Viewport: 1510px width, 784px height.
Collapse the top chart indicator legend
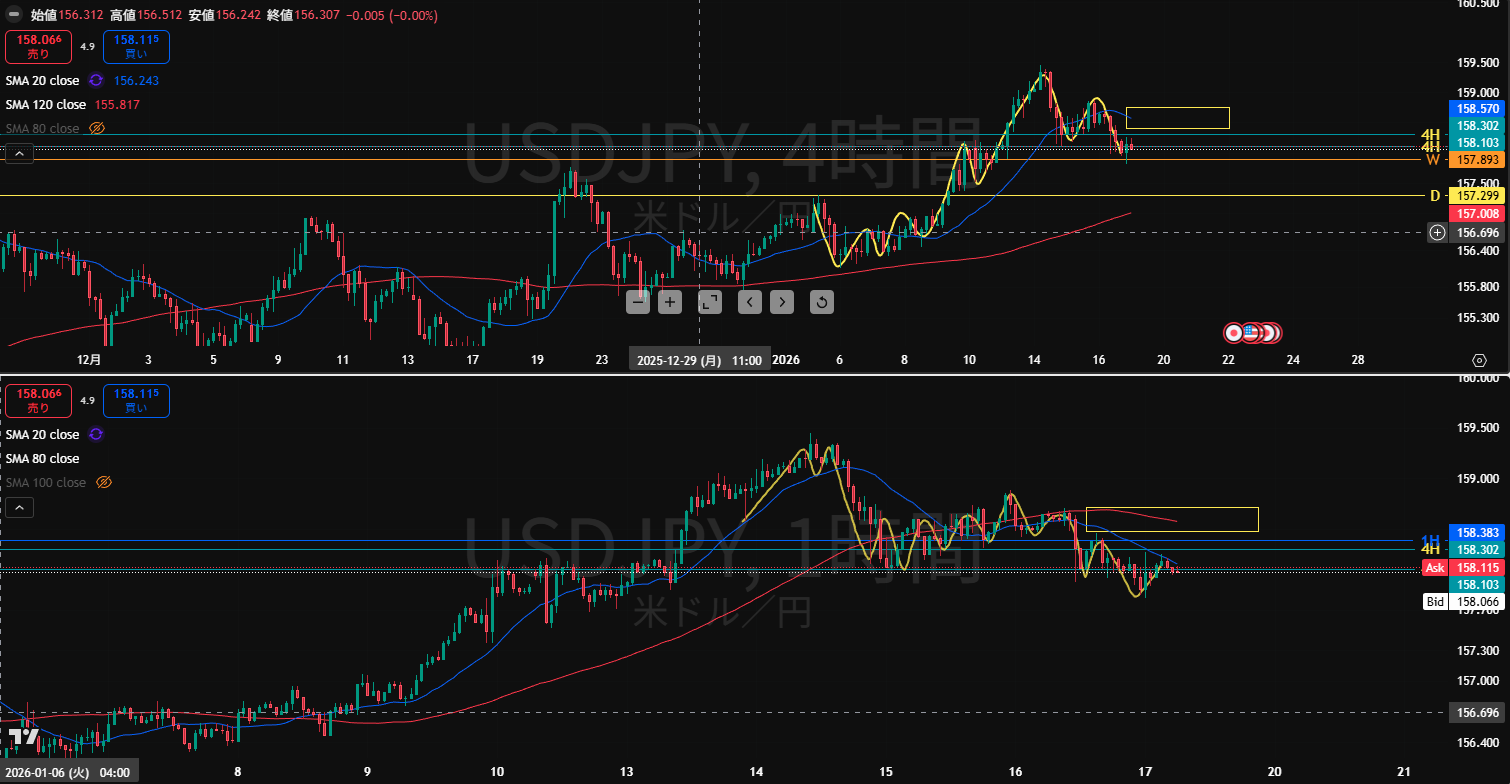pyautogui.click(x=19, y=153)
